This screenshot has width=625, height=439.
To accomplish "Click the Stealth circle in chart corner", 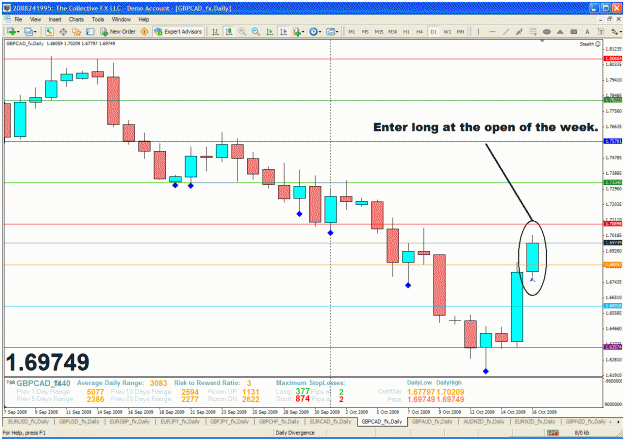I will (x=597, y=44).
